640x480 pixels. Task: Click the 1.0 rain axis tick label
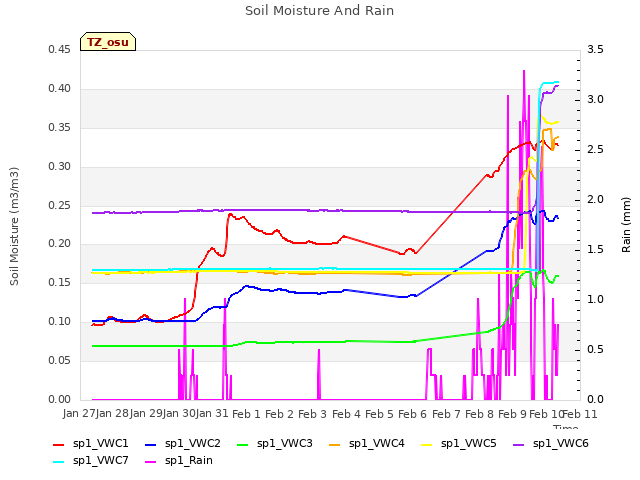pyautogui.click(x=596, y=300)
